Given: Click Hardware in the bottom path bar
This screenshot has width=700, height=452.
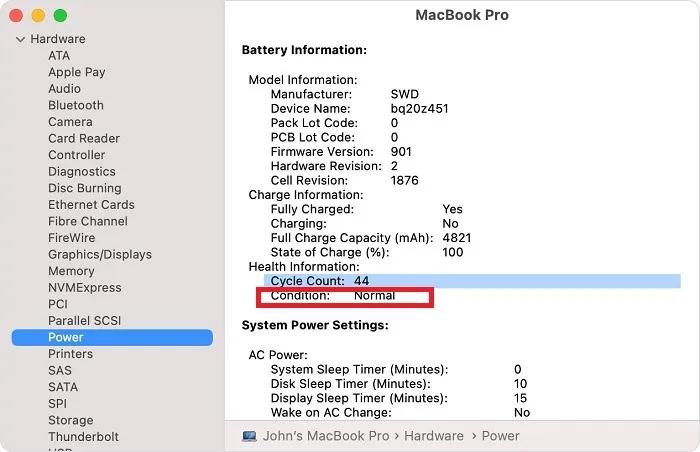Looking at the screenshot, I should click(x=433, y=436).
